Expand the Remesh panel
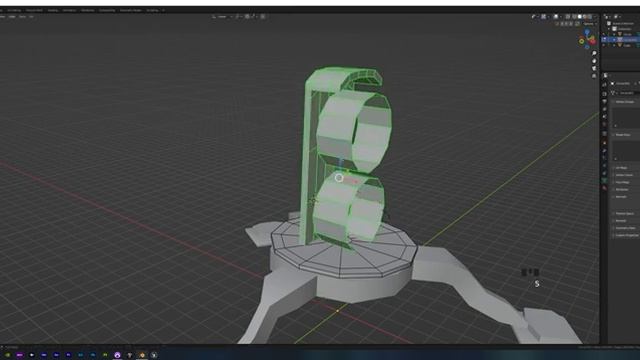 620,221
